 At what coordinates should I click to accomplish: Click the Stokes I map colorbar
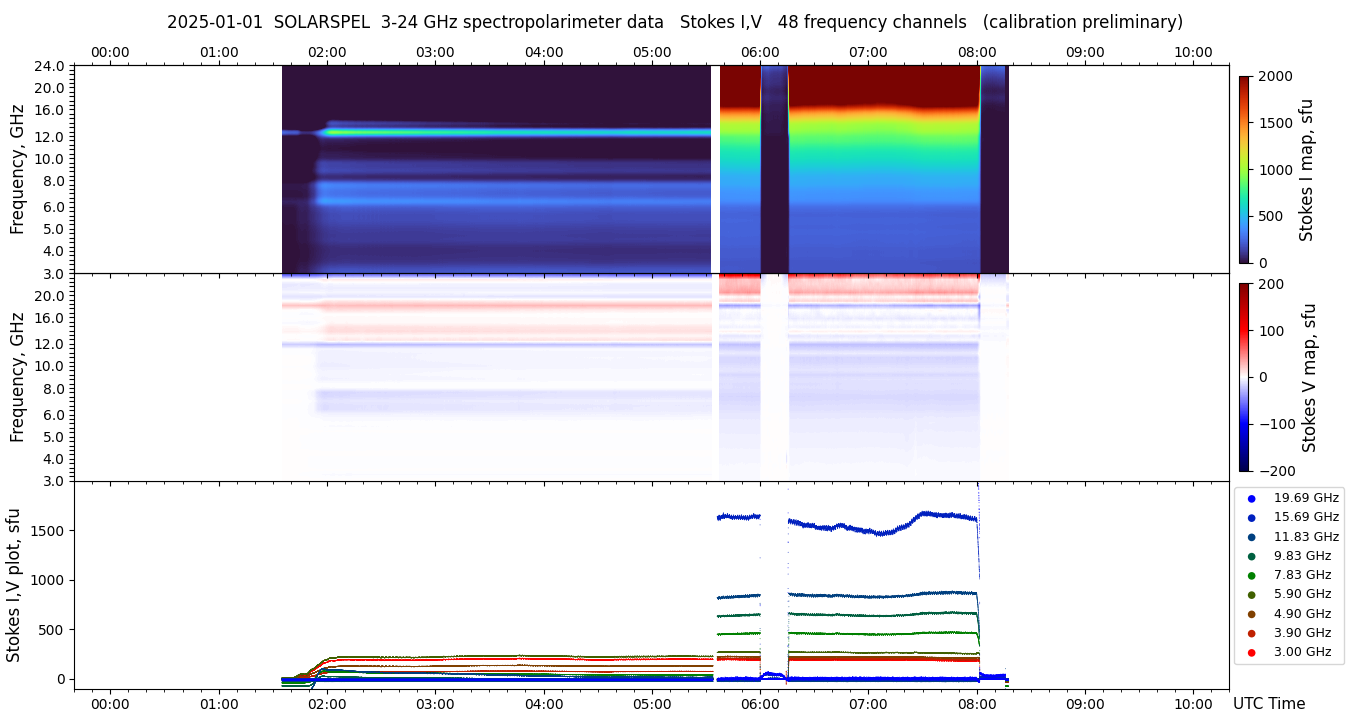click(1244, 170)
